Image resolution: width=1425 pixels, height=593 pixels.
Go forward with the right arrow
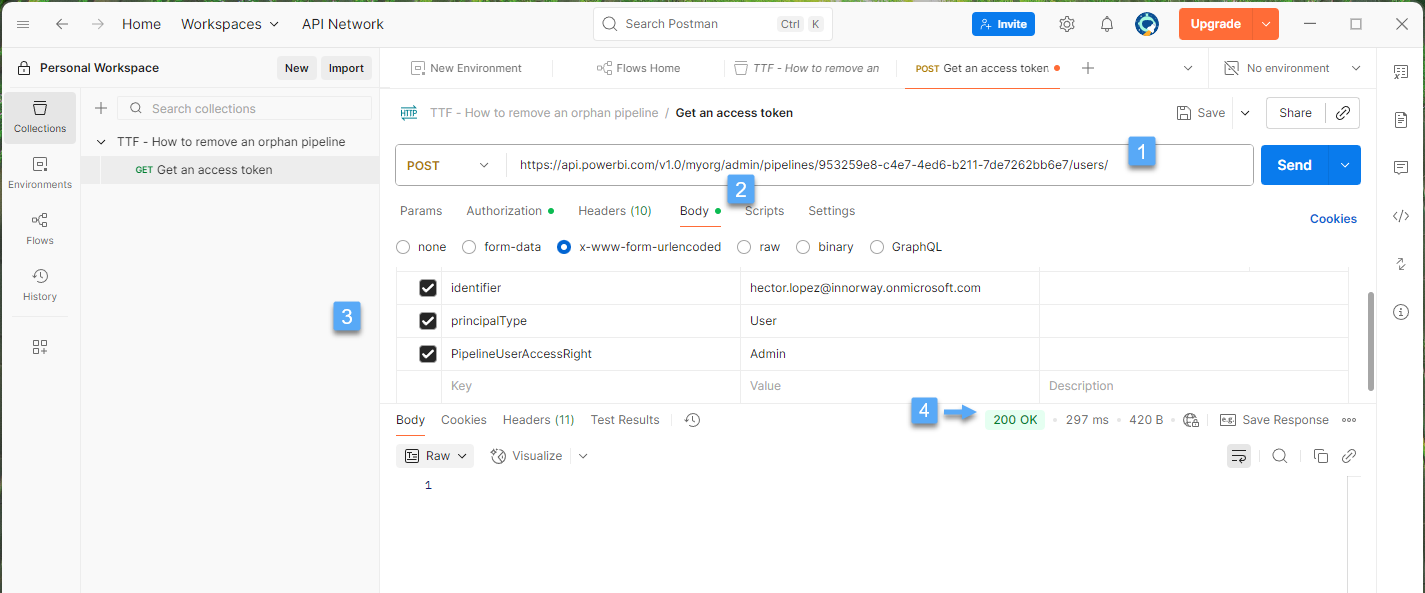click(98, 24)
